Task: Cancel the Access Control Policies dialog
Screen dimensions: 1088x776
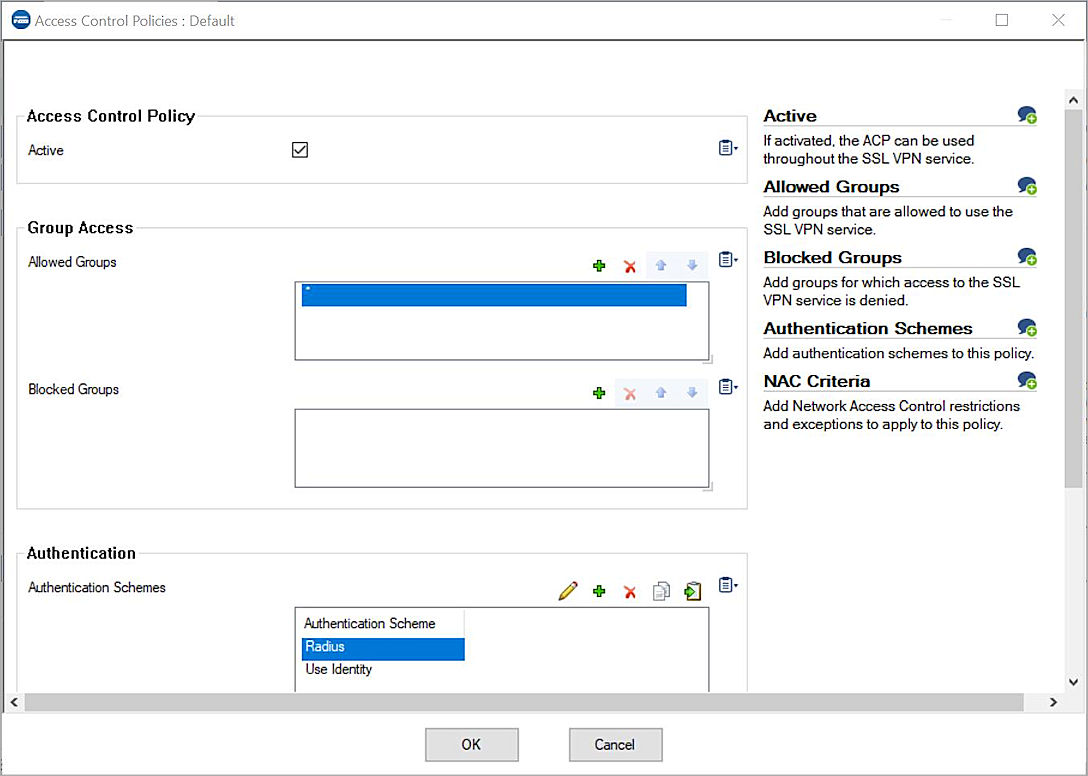Action: pos(615,744)
